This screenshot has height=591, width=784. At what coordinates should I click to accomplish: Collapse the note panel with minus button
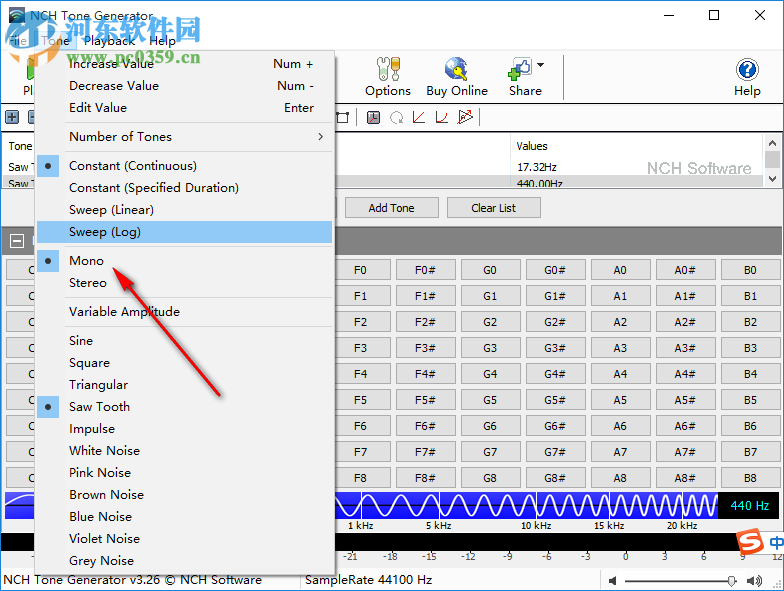point(17,240)
